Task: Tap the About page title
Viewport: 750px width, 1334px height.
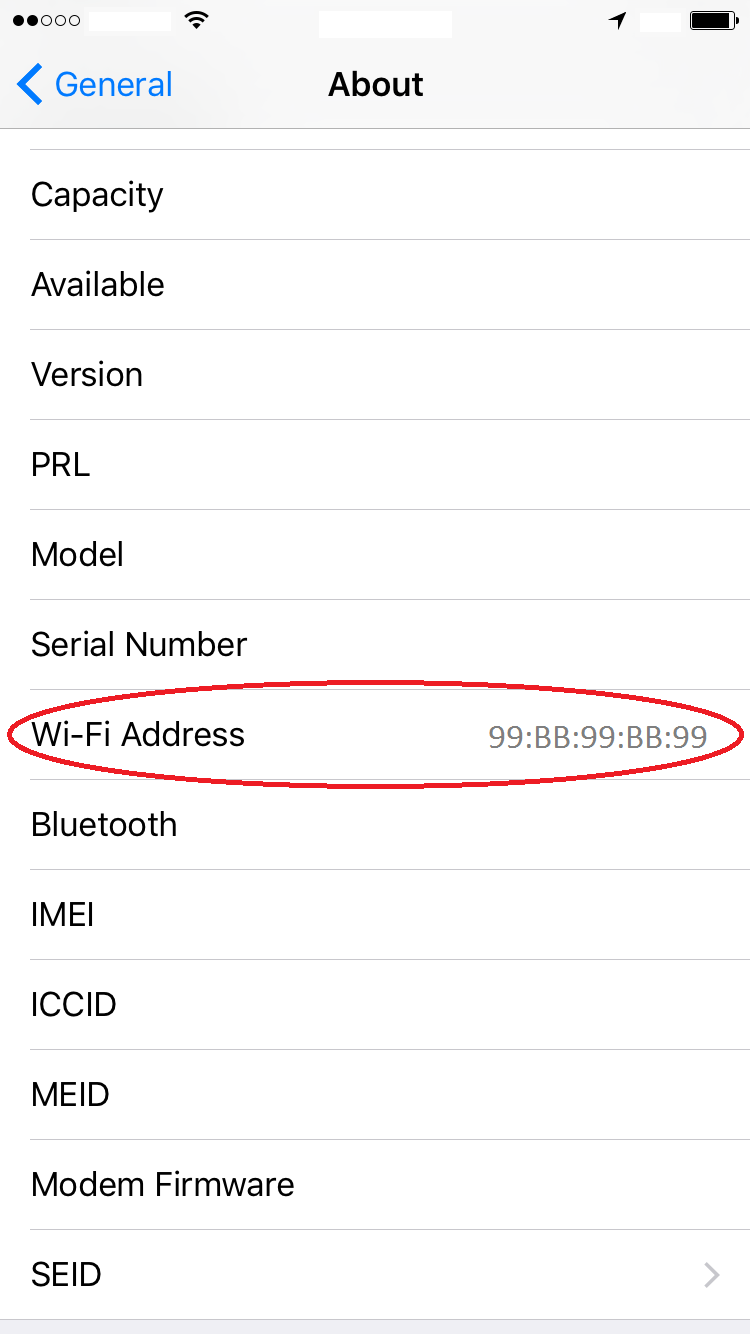Action: point(375,85)
